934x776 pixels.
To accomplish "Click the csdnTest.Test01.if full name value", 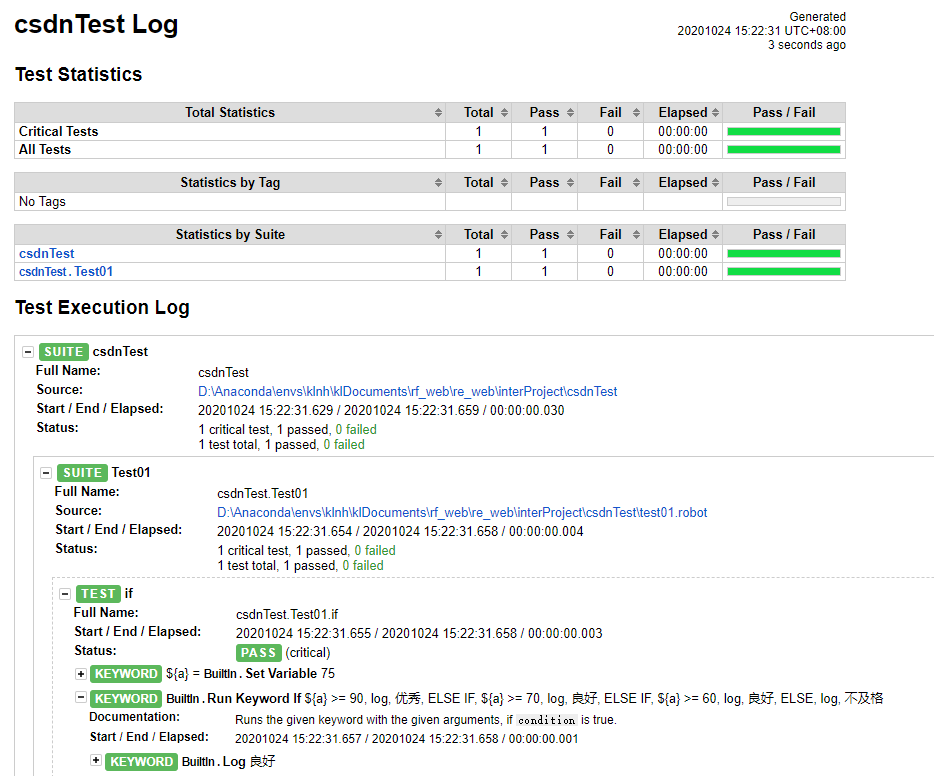I will [287, 615].
